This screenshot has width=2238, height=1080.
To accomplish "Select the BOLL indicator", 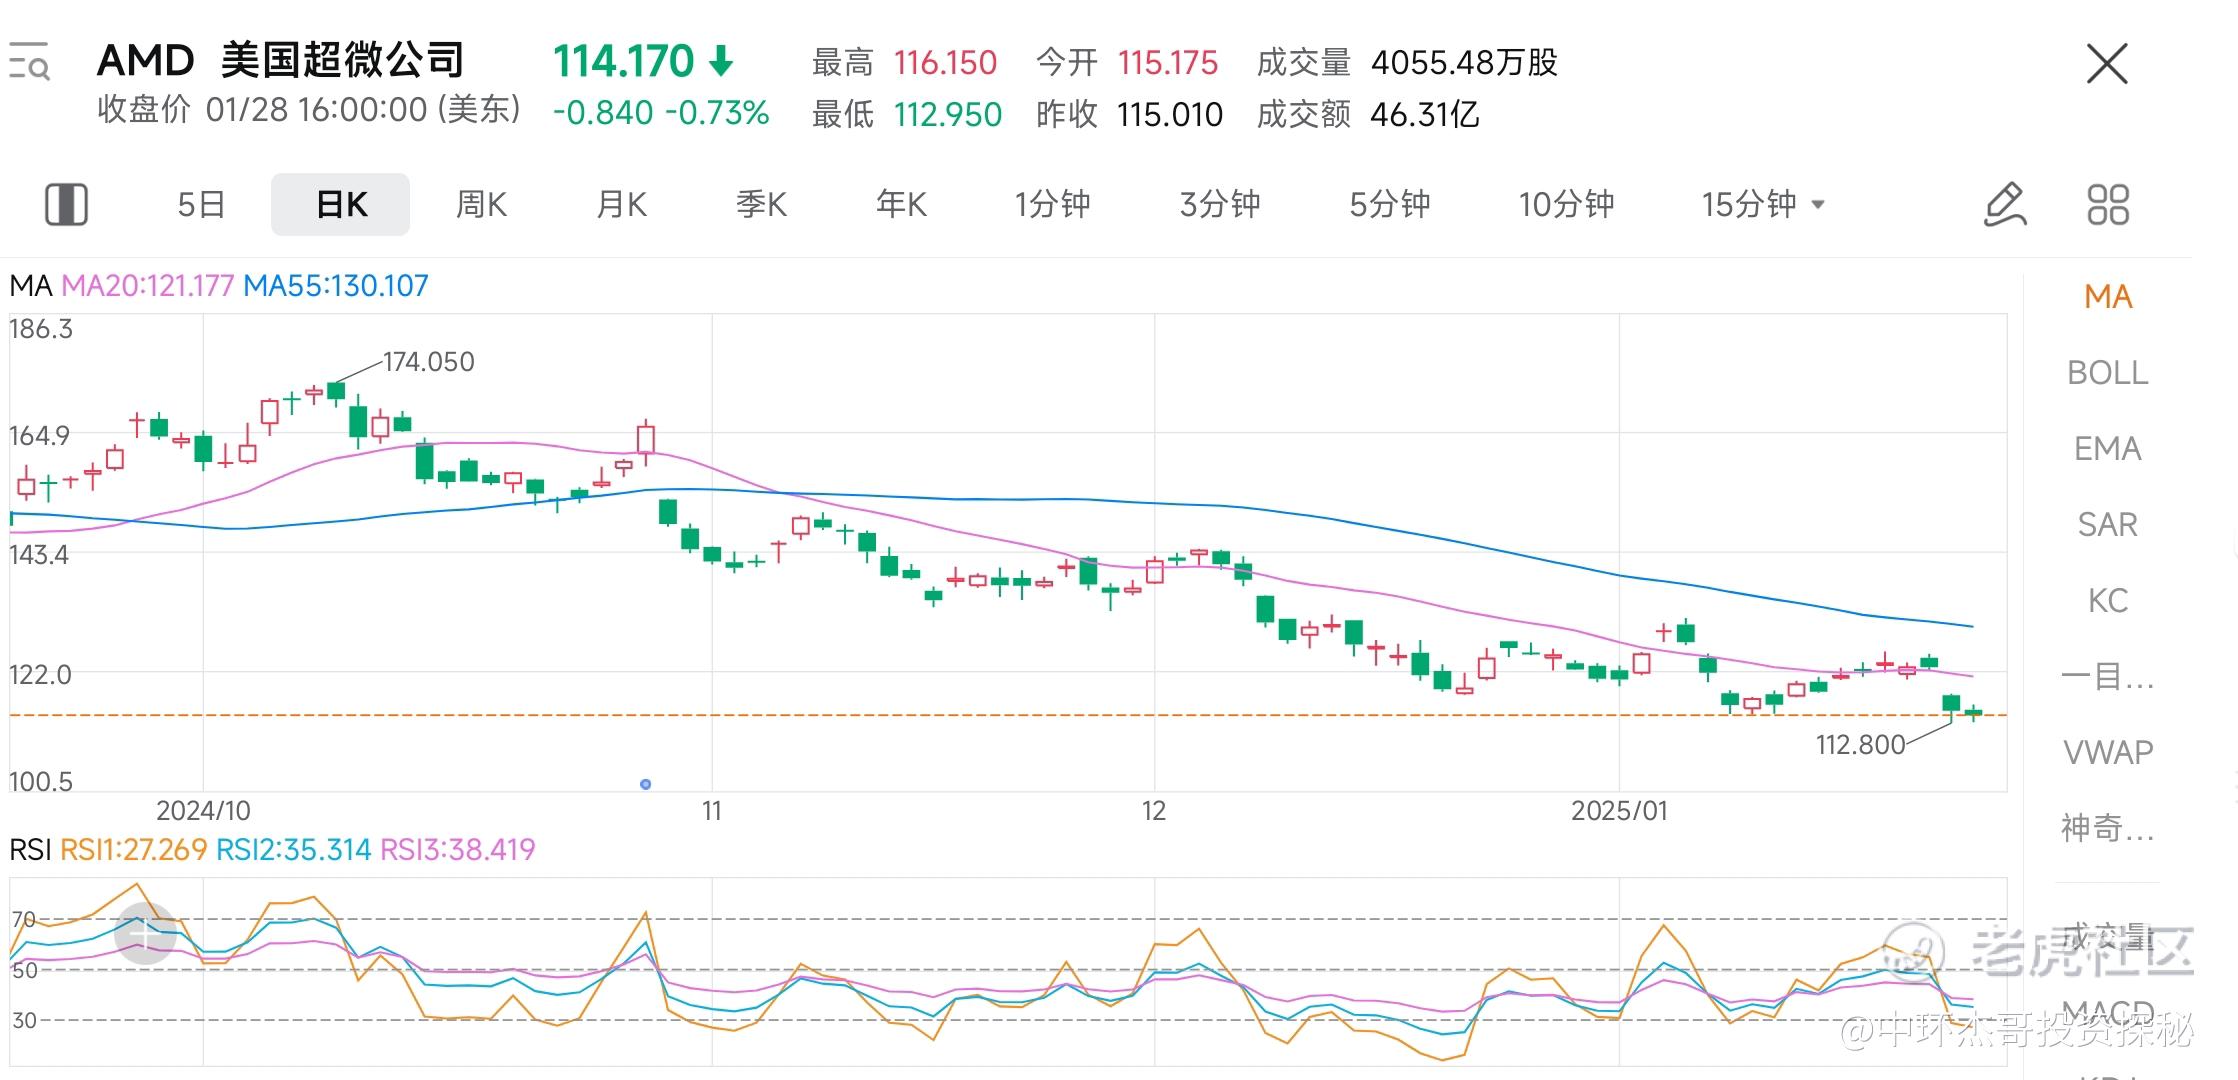I will coord(2108,373).
